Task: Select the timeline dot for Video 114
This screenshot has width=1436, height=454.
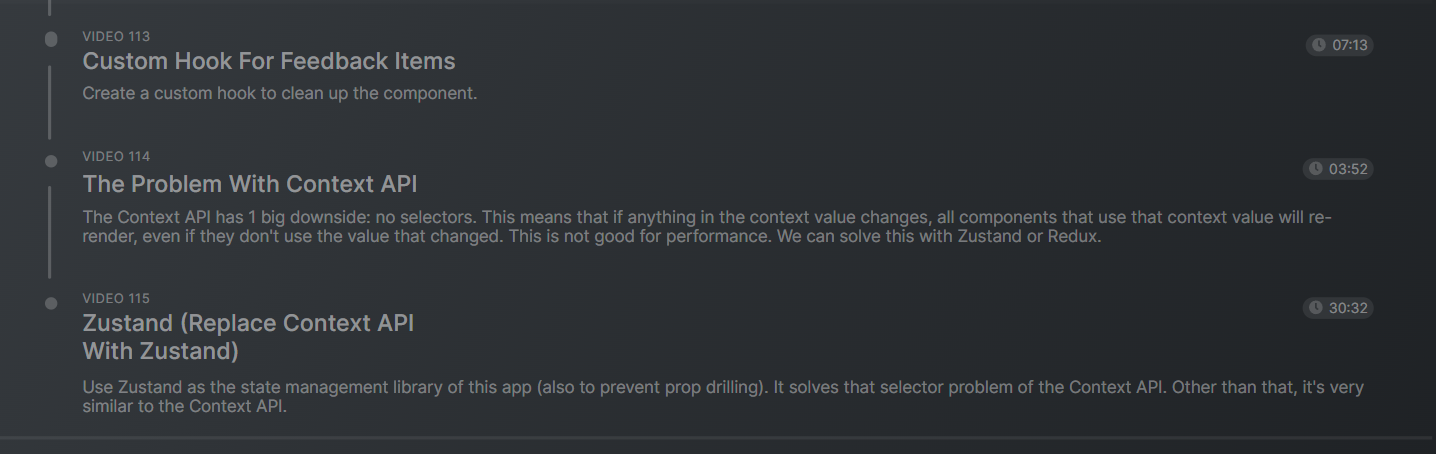Action: (x=51, y=160)
